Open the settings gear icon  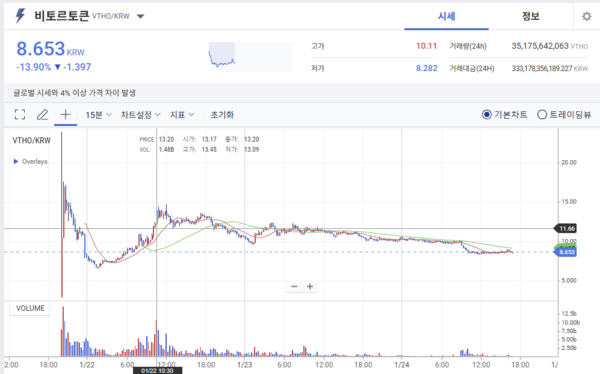click(587, 16)
